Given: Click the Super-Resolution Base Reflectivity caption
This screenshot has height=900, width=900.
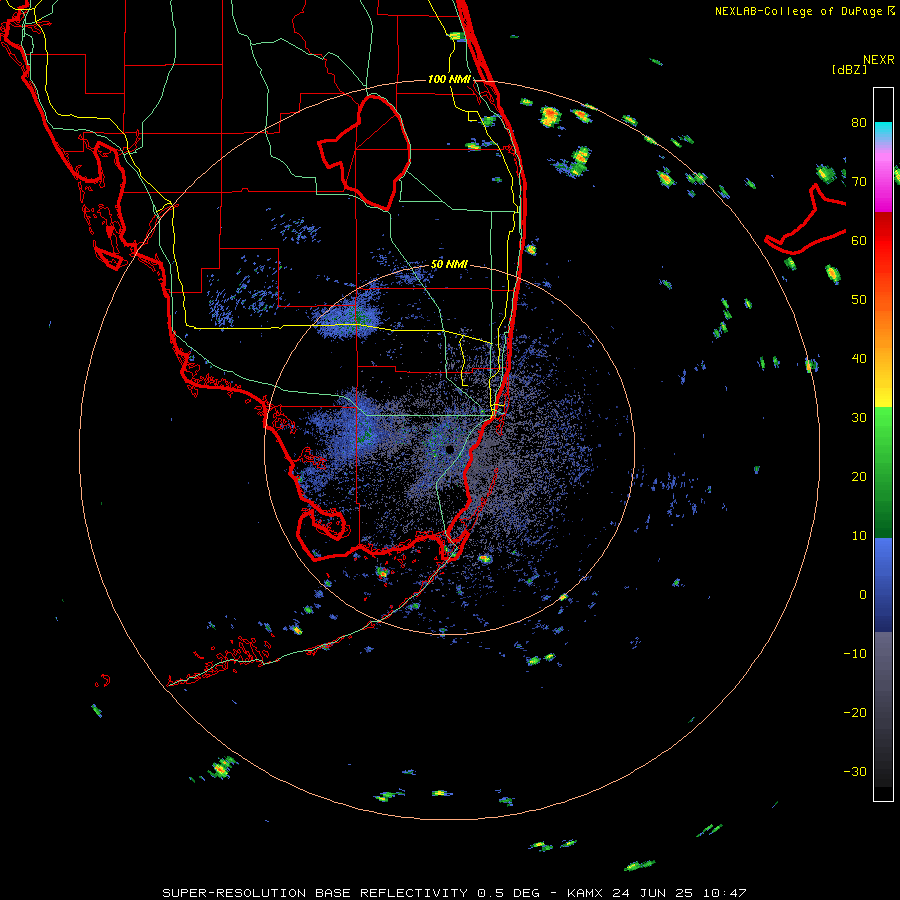Looking at the screenshot, I should click(455, 893).
